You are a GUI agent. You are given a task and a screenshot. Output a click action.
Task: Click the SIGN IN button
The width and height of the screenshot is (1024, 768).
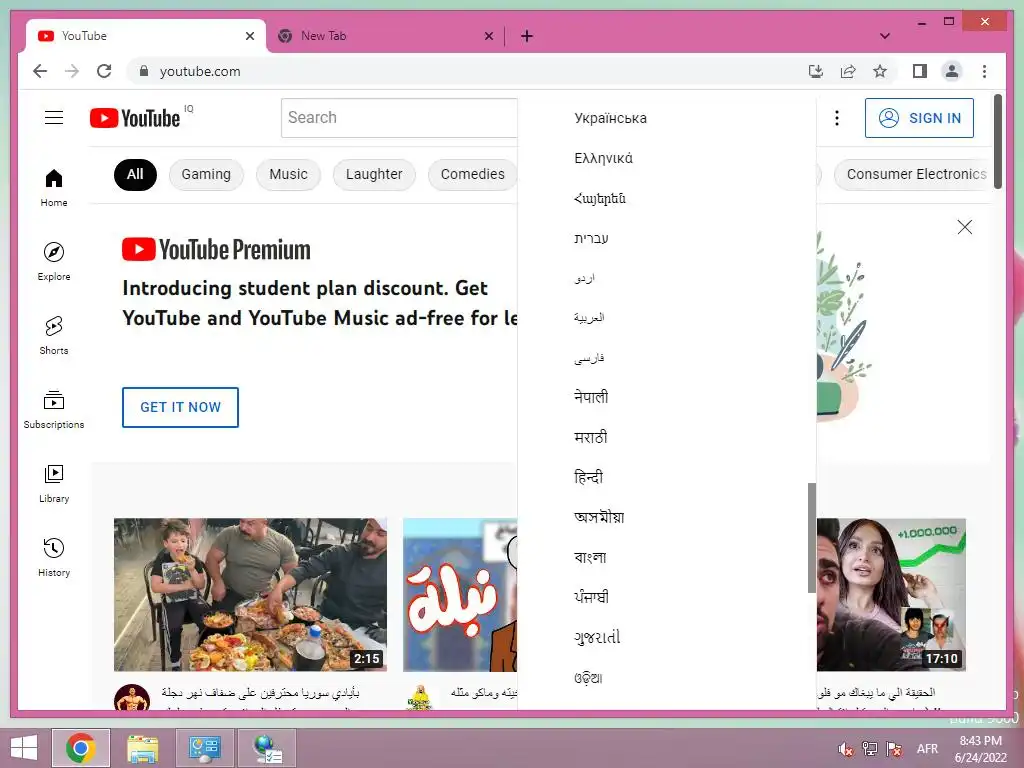click(x=919, y=118)
